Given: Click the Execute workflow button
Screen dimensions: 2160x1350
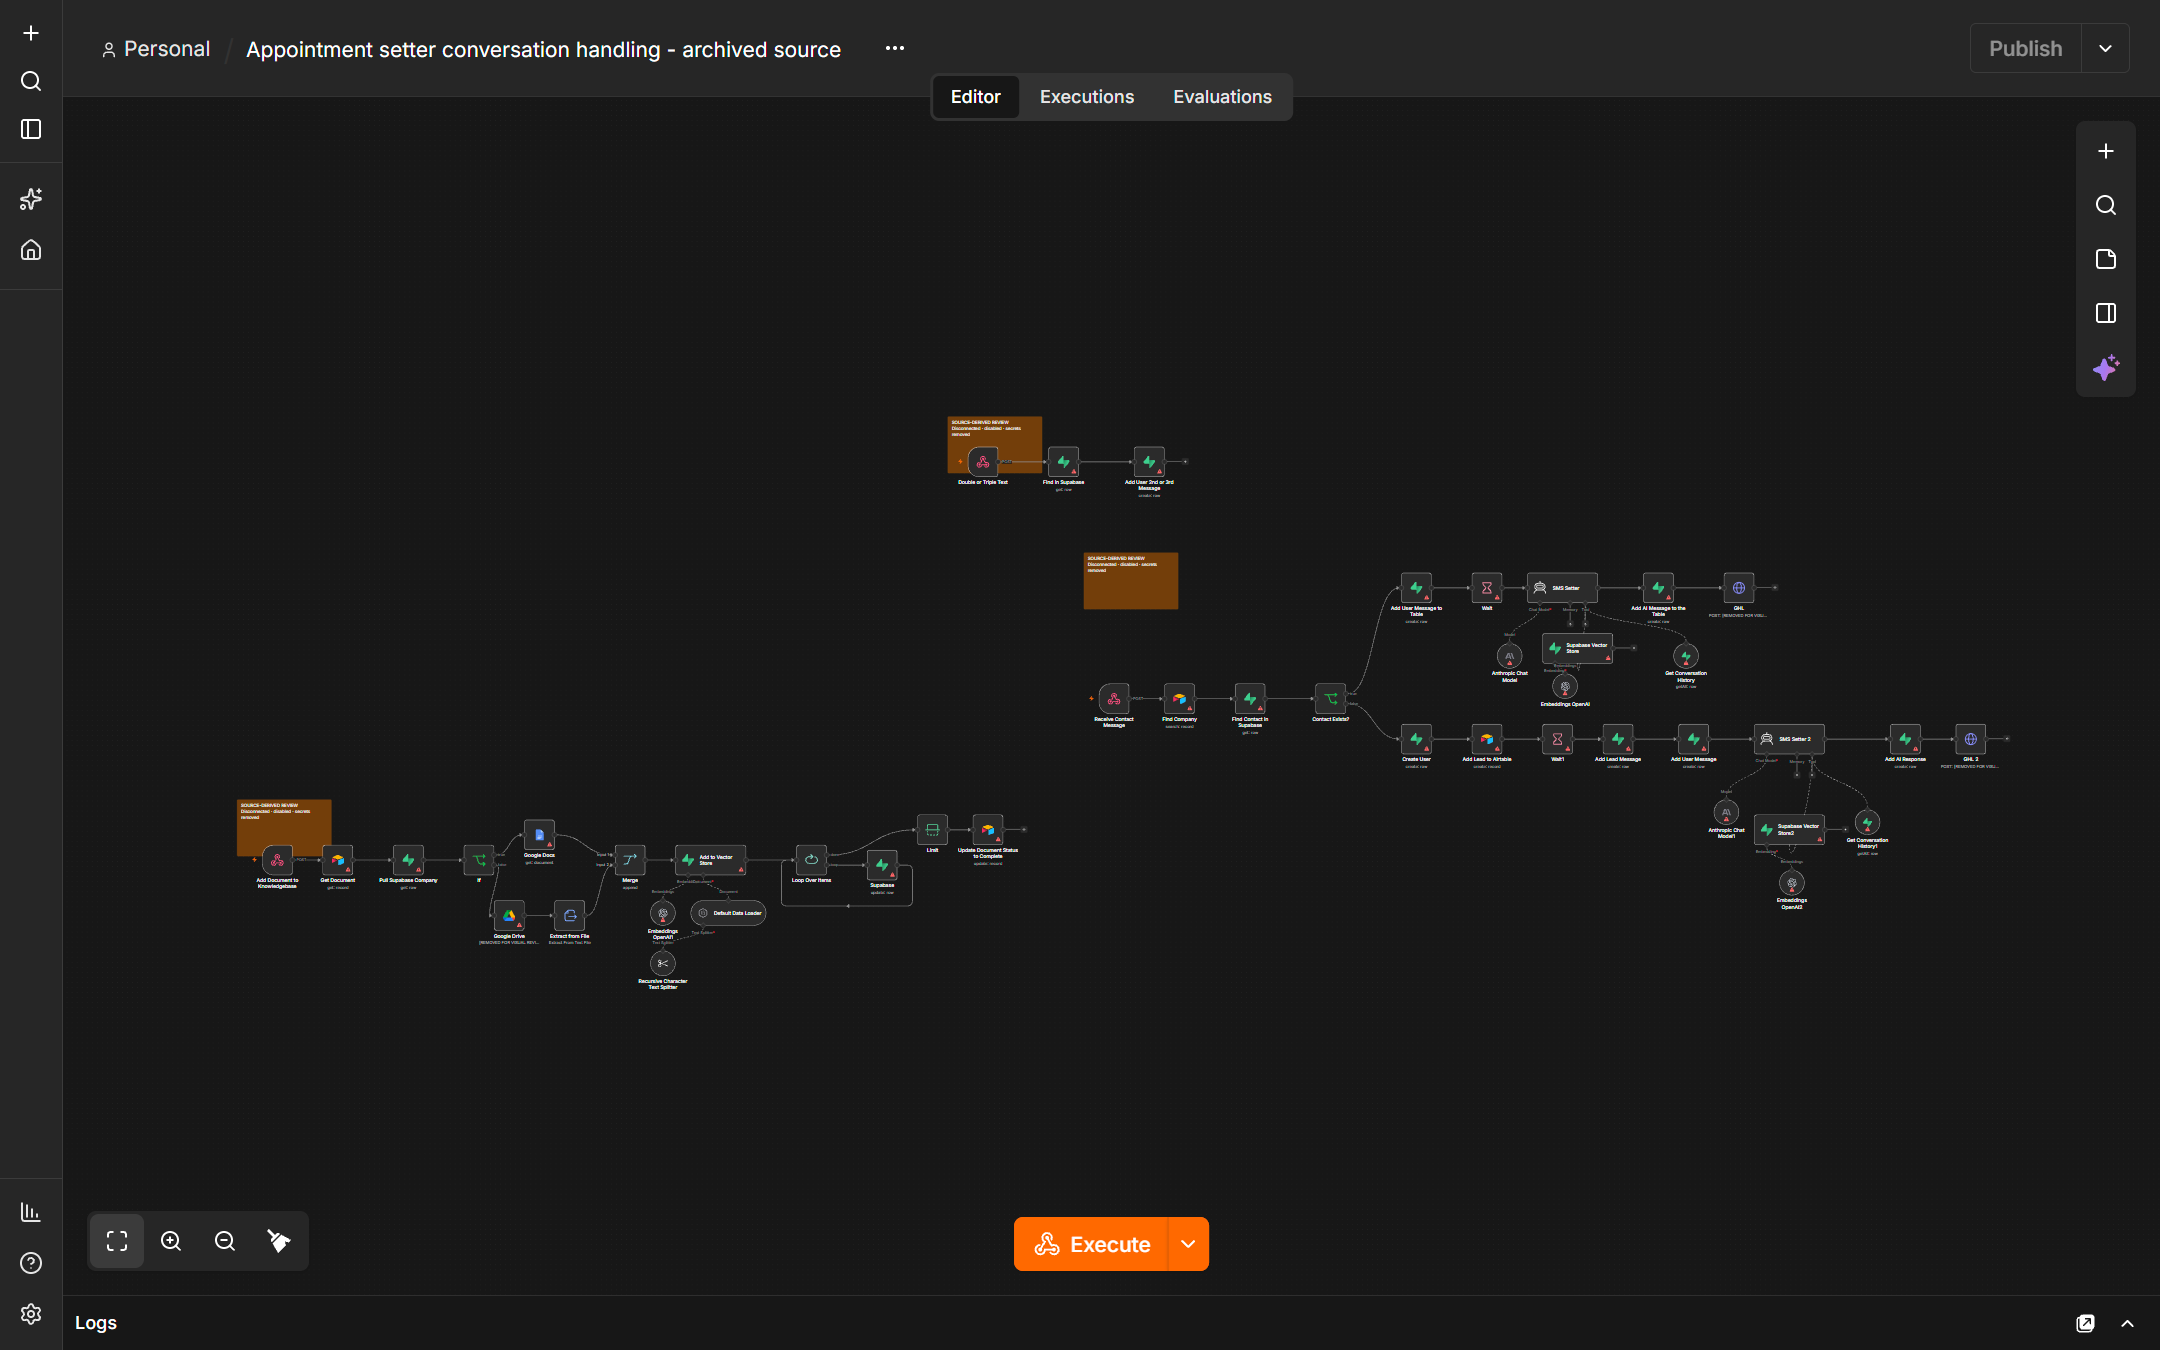Looking at the screenshot, I should (1091, 1244).
